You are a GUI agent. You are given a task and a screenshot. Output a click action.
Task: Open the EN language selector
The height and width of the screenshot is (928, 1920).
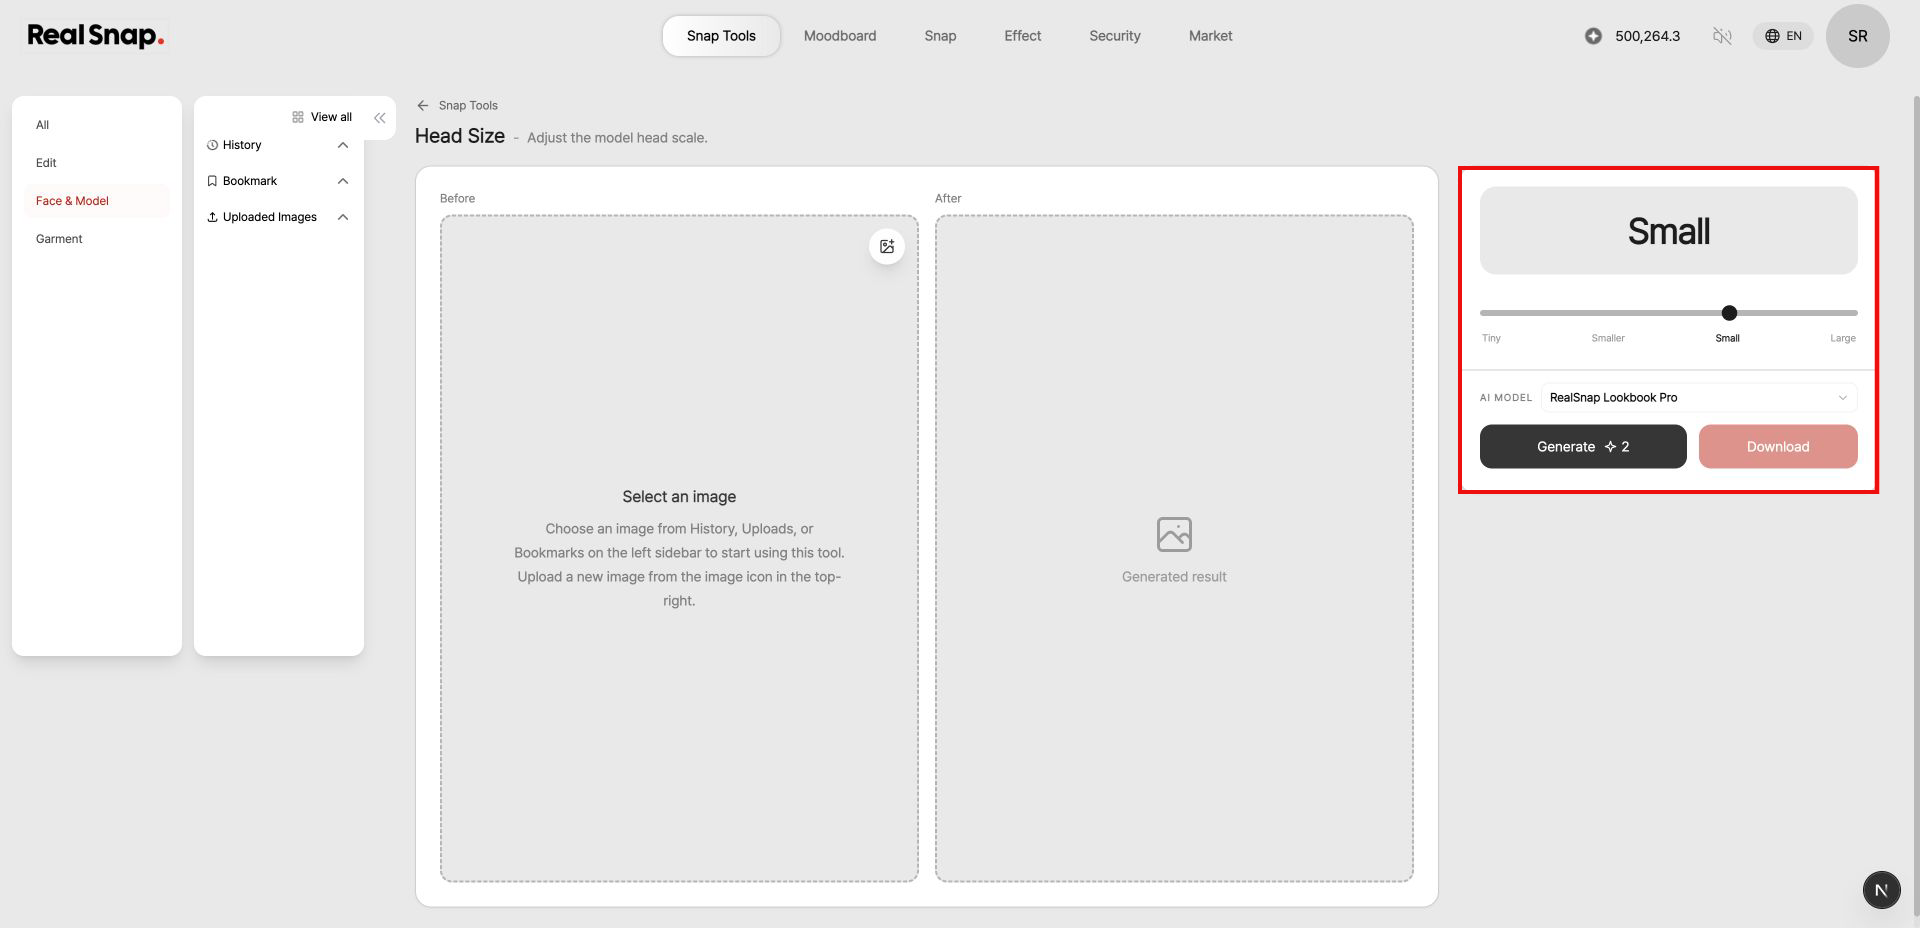click(x=1783, y=36)
